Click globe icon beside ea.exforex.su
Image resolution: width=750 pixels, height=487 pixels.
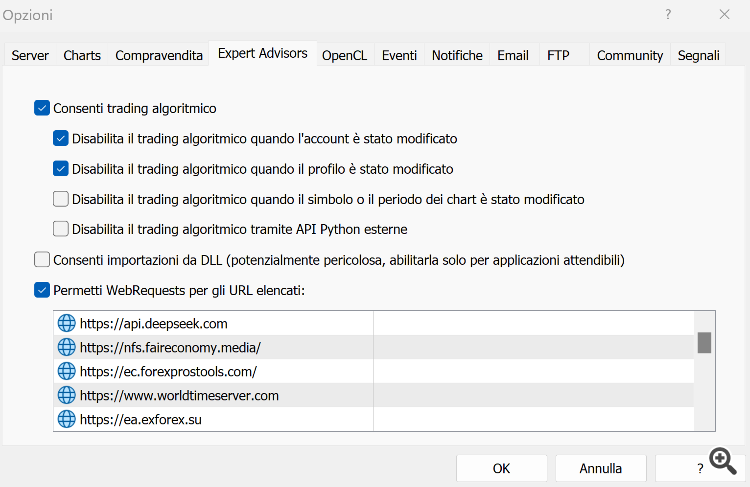coord(66,419)
